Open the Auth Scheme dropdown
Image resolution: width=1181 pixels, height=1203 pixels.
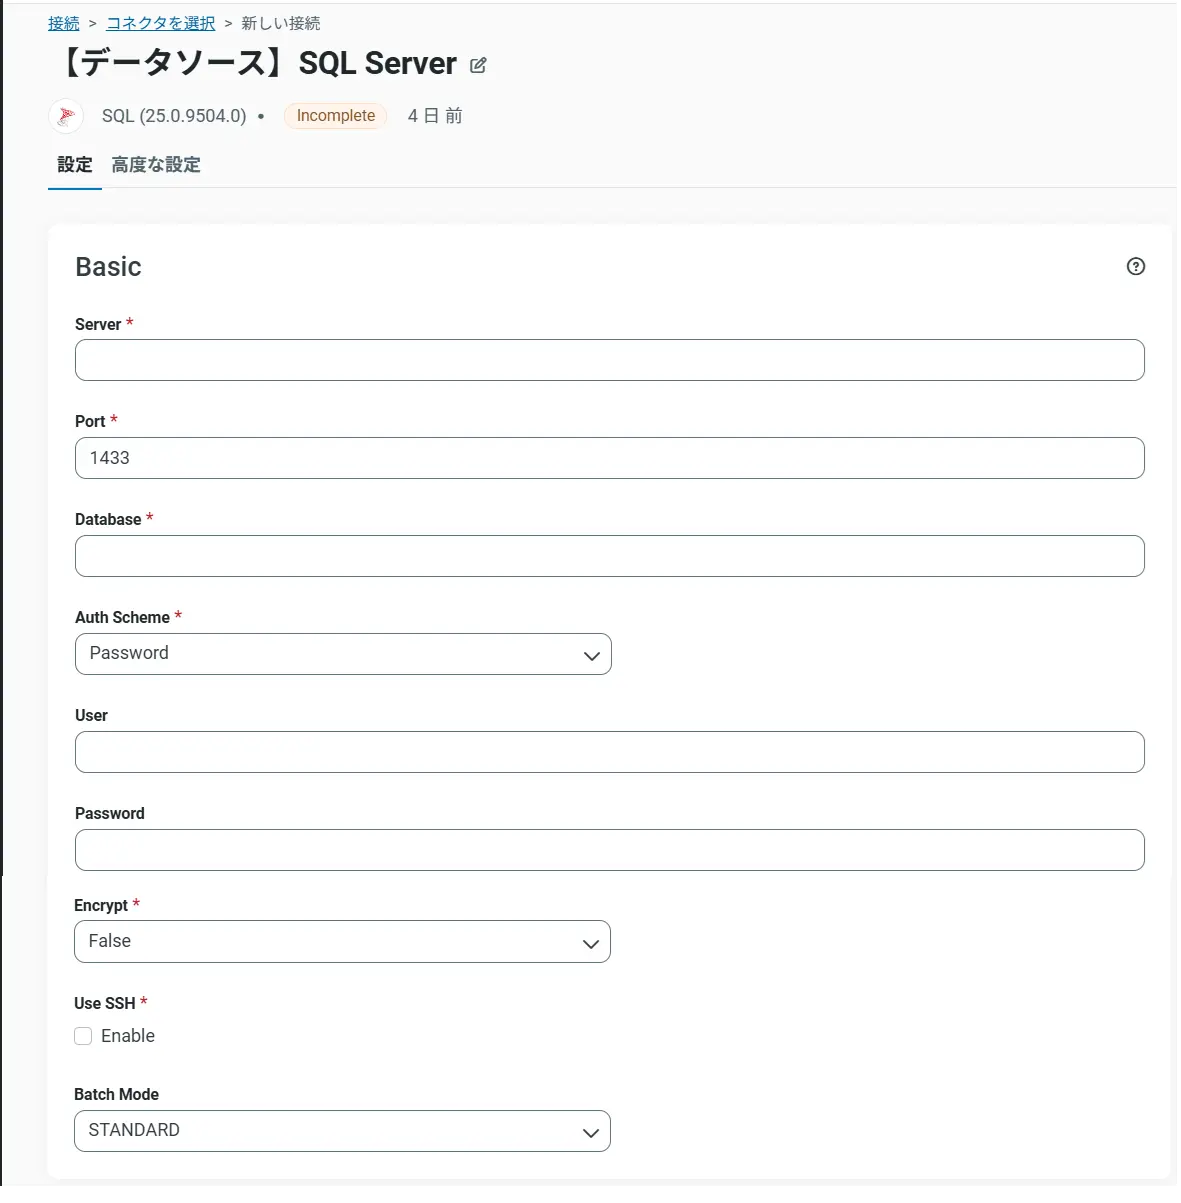tap(342, 654)
